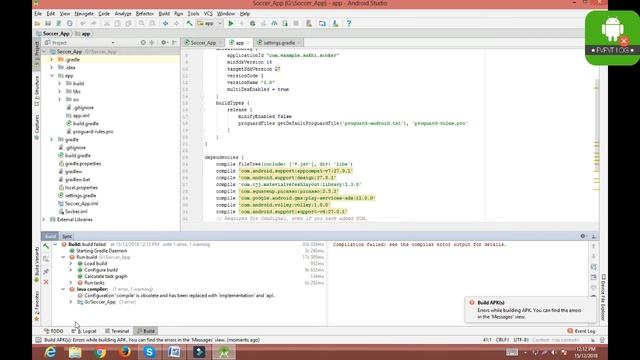The image size is (640, 360).
Task: Click the Copy toolbar icon
Action: 117,24
